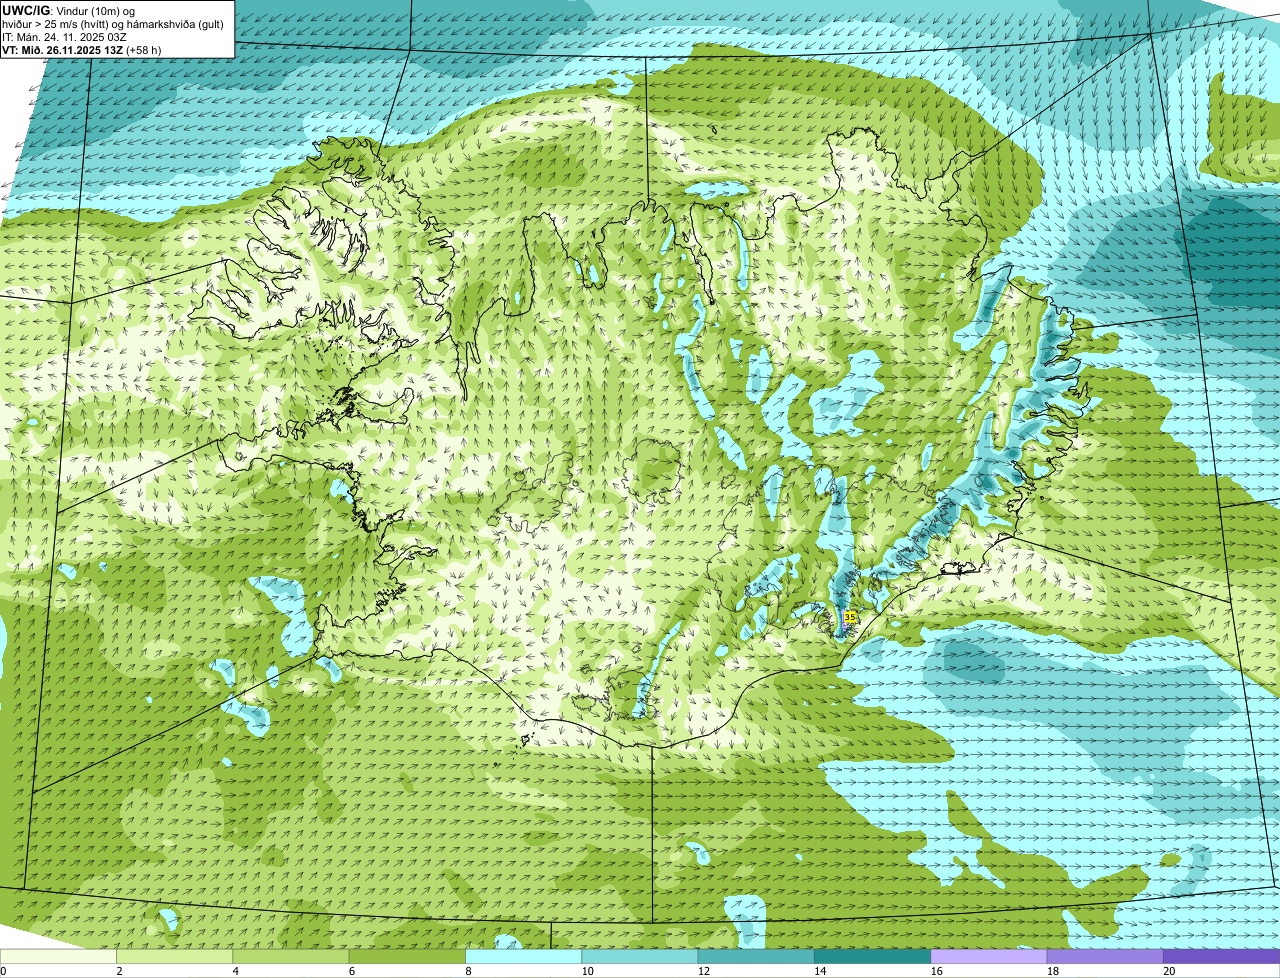Click the 10–12 m/s cyan color swatch
Screen dimensions: 1280x978
(x=640, y=957)
